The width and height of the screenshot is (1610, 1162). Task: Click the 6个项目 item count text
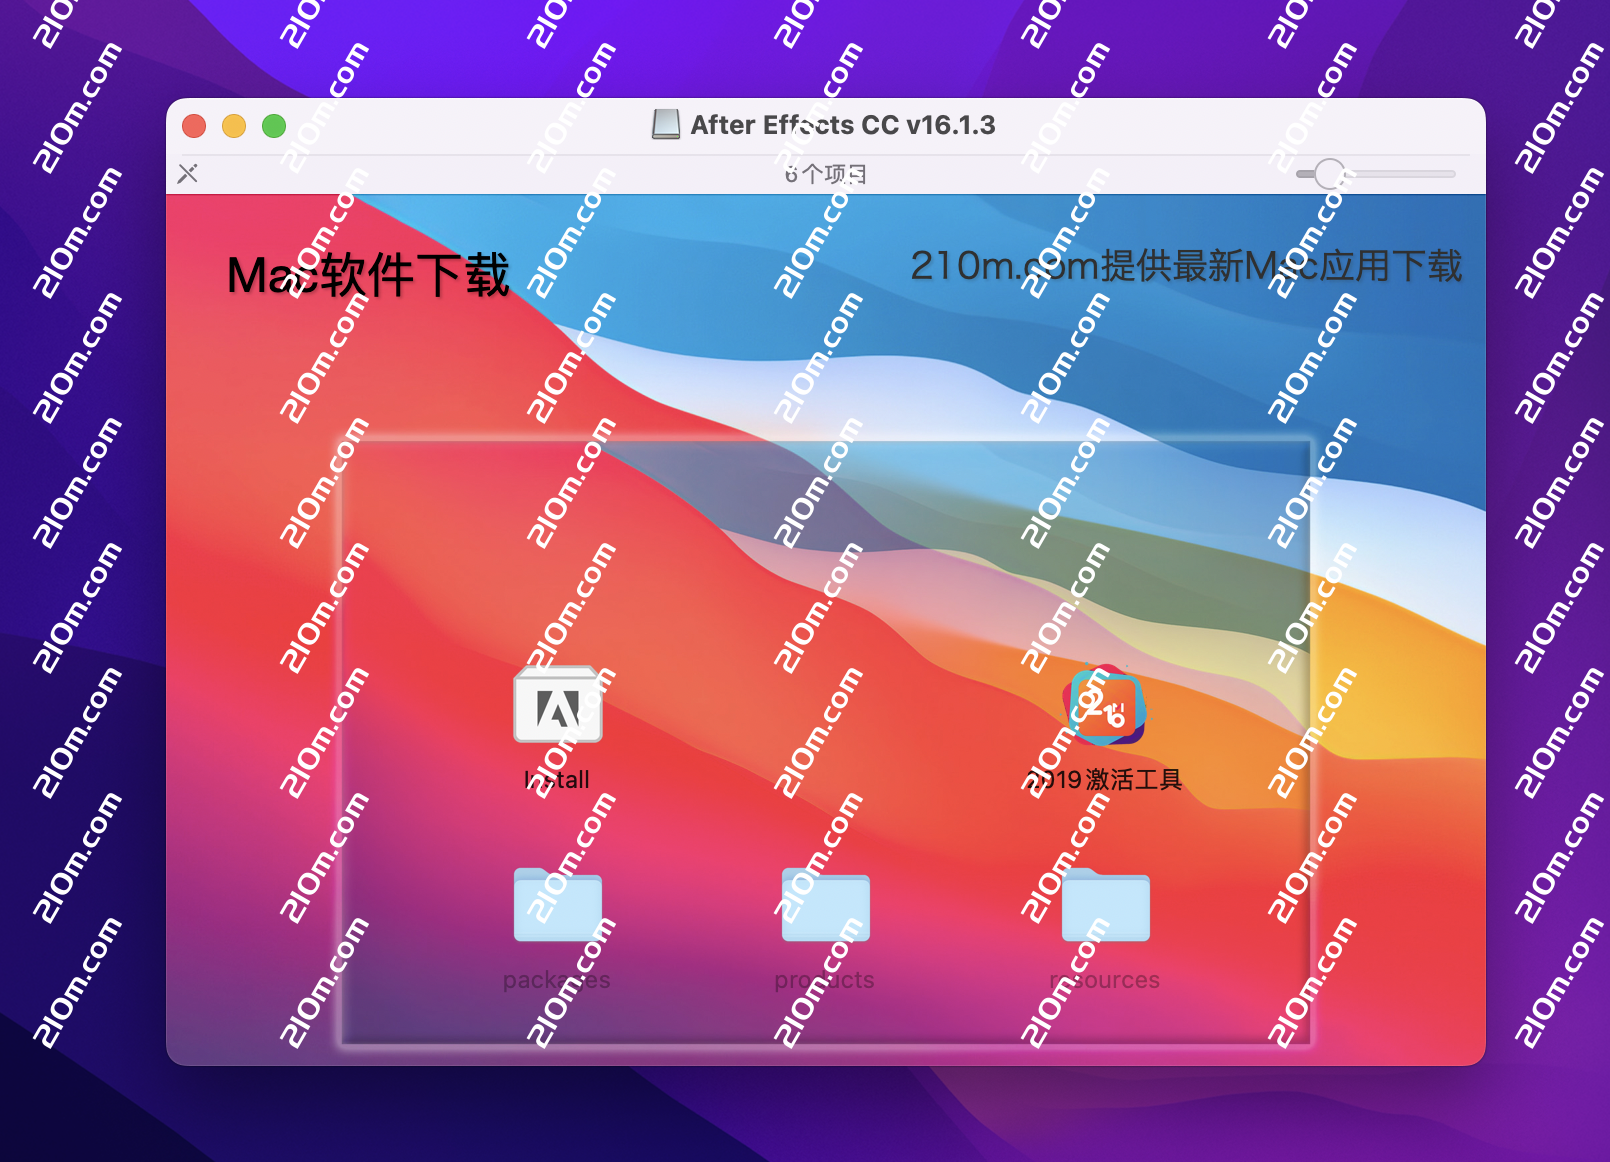tap(826, 174)
